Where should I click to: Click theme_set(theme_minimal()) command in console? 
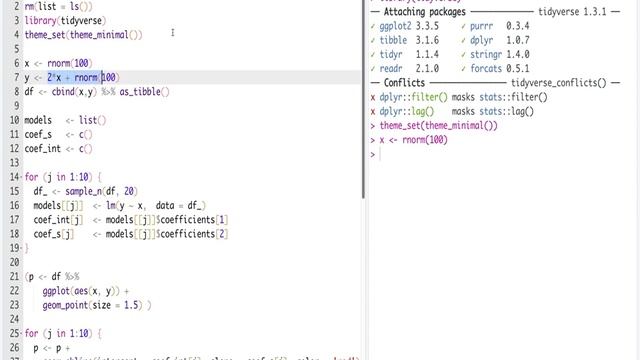coord(438,126)
